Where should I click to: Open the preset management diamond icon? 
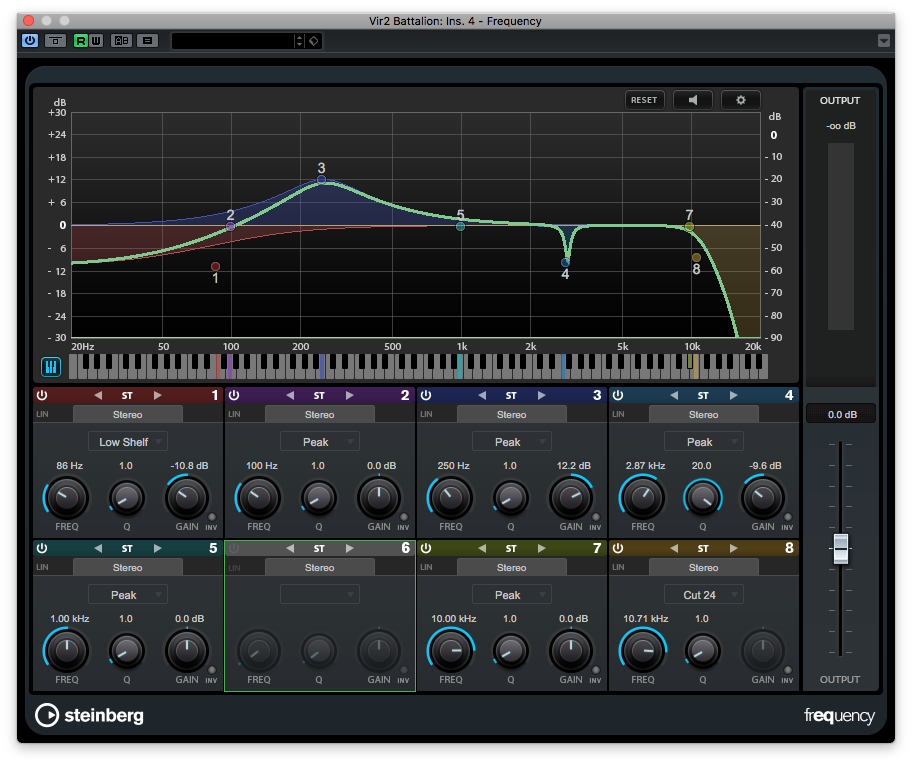click(314, 41)
